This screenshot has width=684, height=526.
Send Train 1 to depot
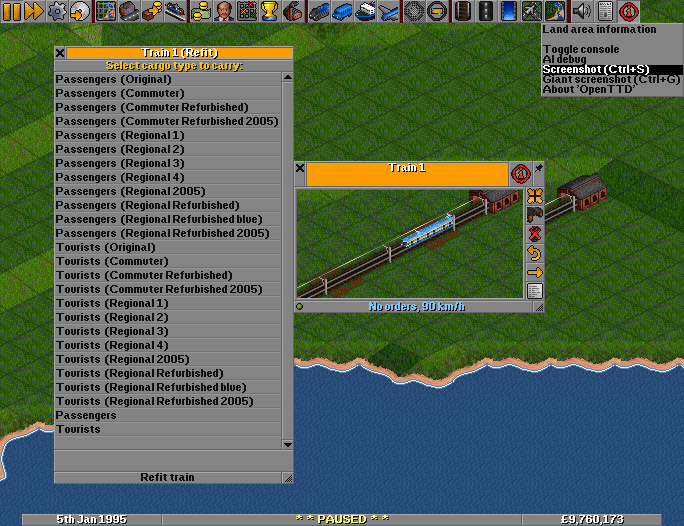click(535, 215)
